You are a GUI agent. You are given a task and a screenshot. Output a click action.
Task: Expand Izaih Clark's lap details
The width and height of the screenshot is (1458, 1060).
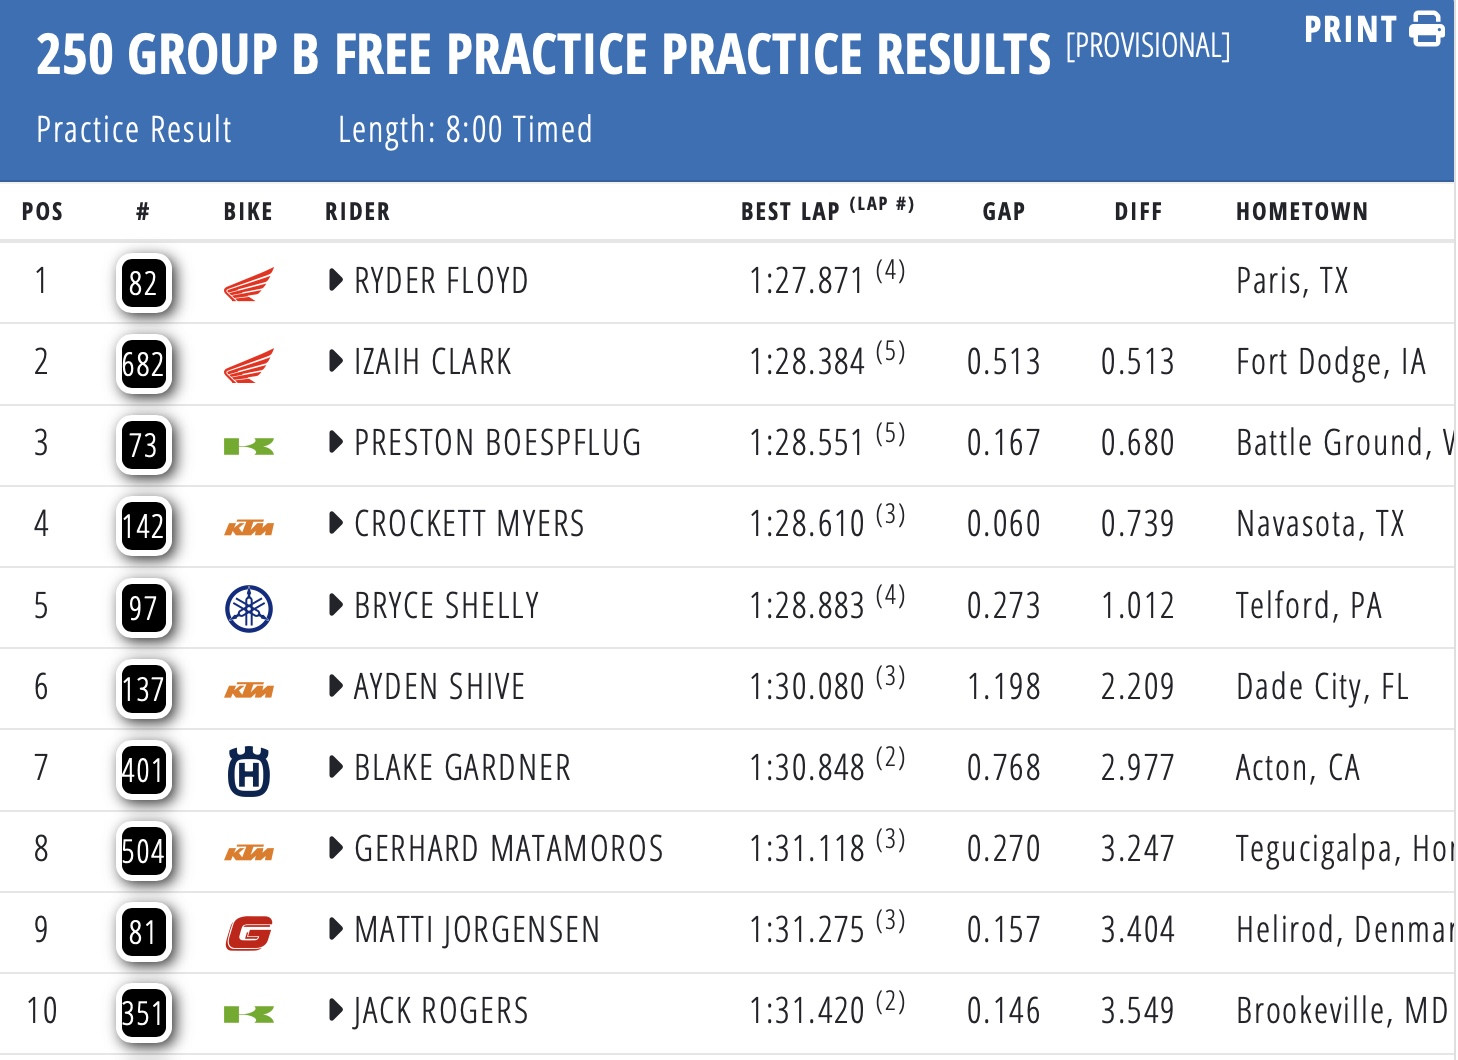(336, 361)
